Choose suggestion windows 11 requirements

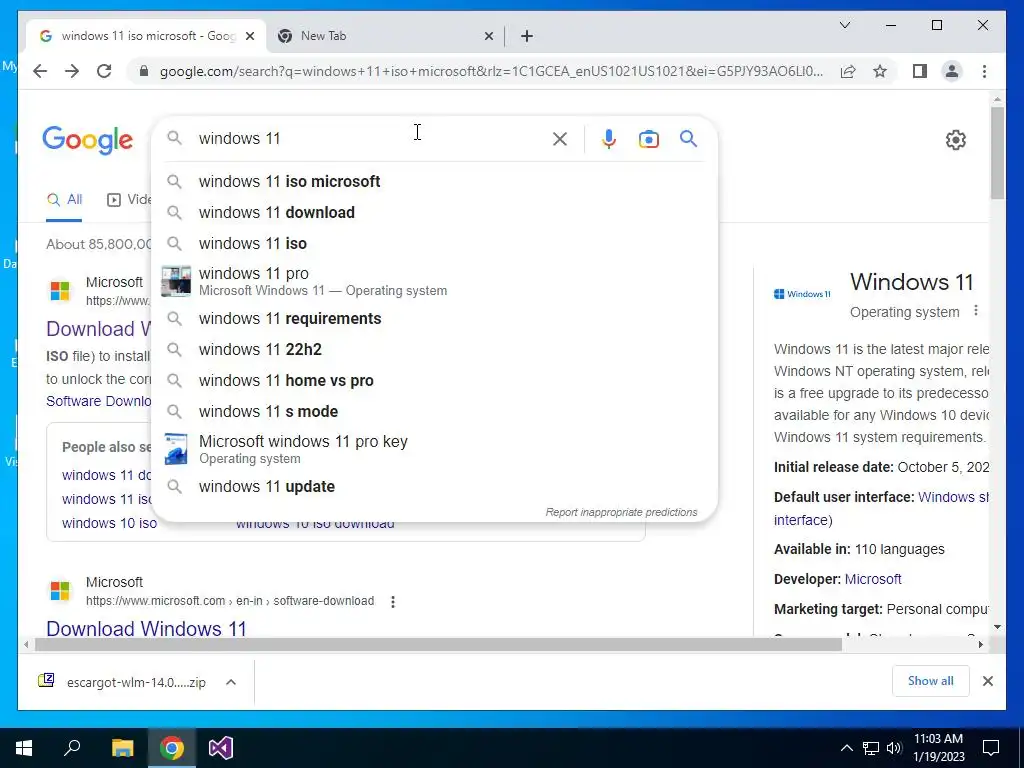click(x=434, y=319)
